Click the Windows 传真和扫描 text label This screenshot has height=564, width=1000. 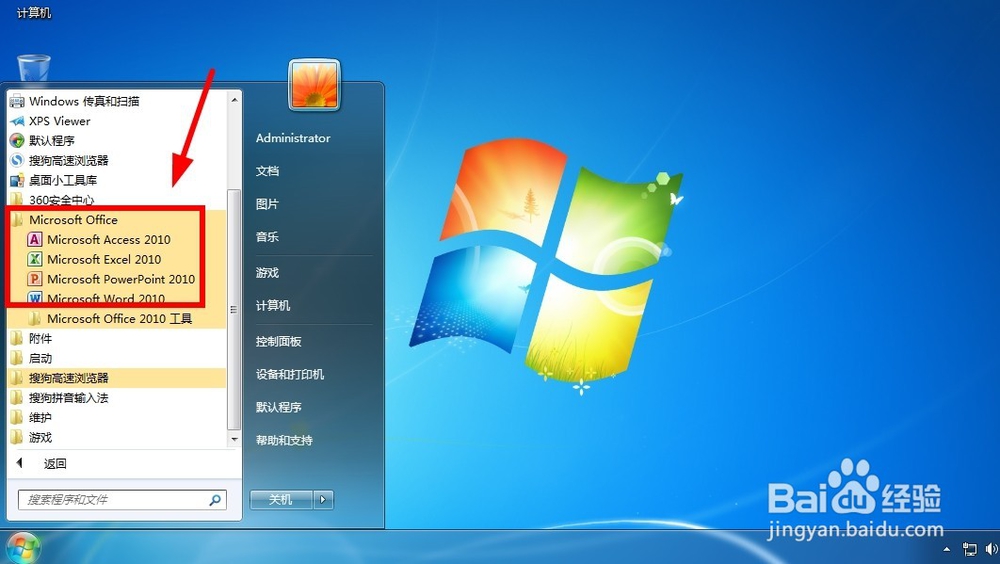click(x=84, y=101)
